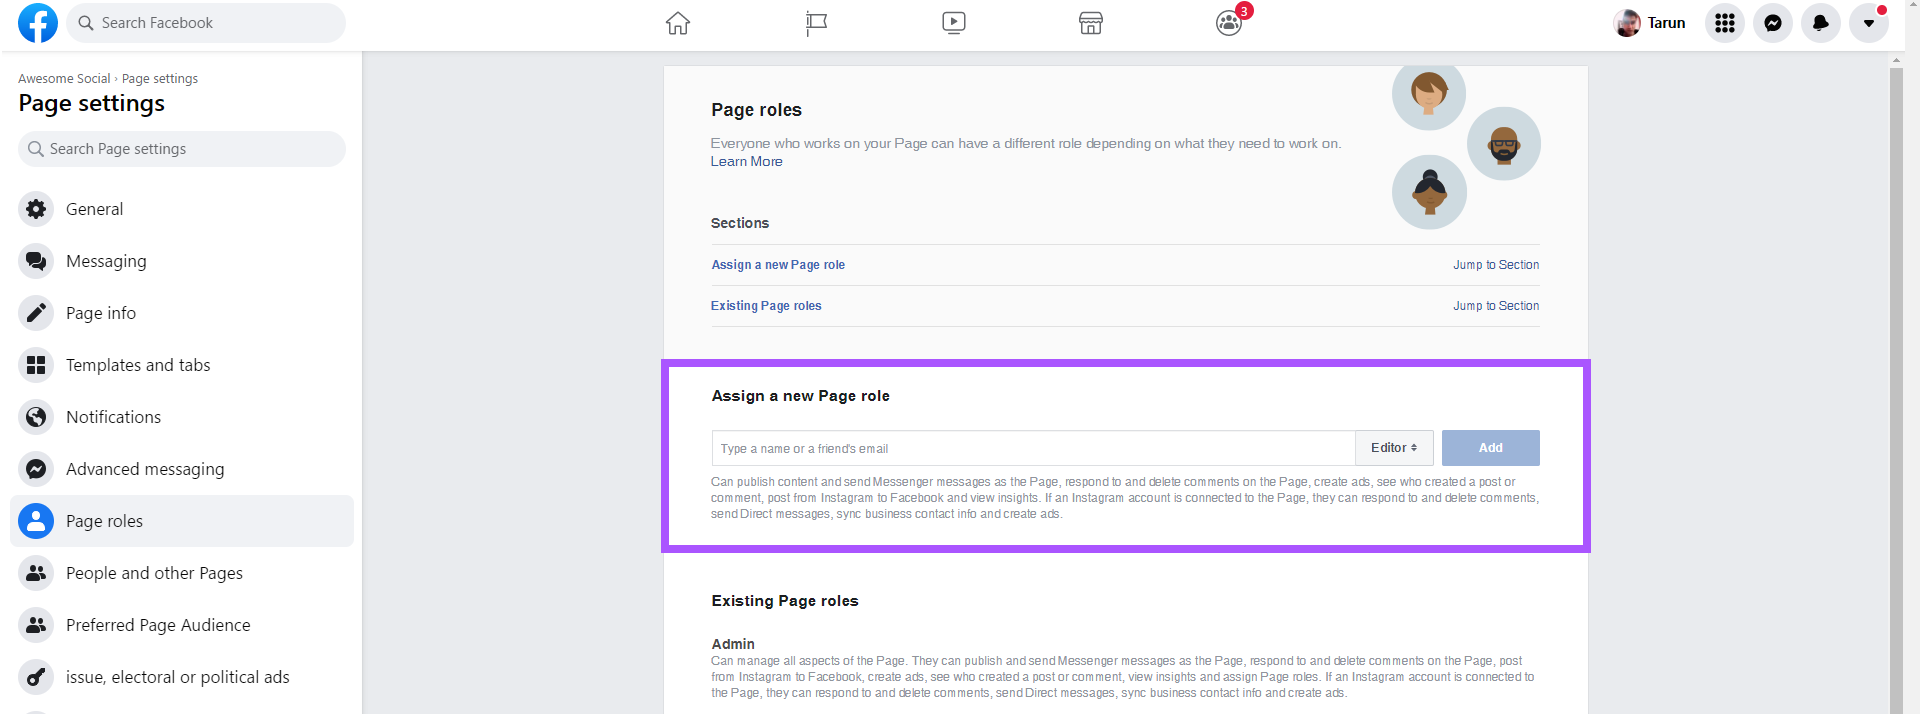Image resolution: width=1920 pixels, height=714 pixels.
Task: Go to Page info menu item
Action: pos(182,313)
